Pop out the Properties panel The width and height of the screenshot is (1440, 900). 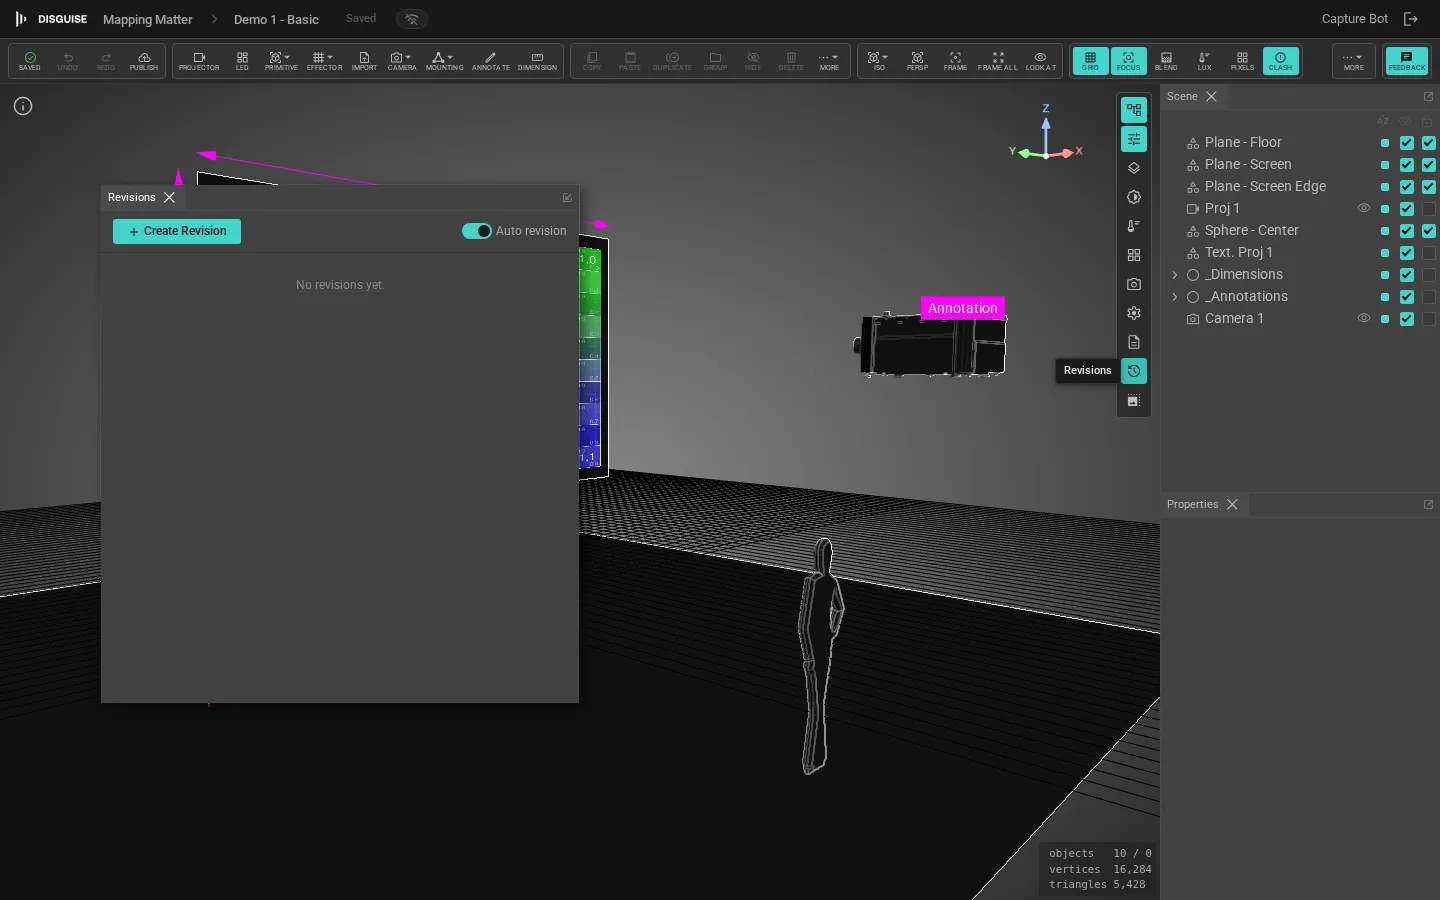point(1428,505)
